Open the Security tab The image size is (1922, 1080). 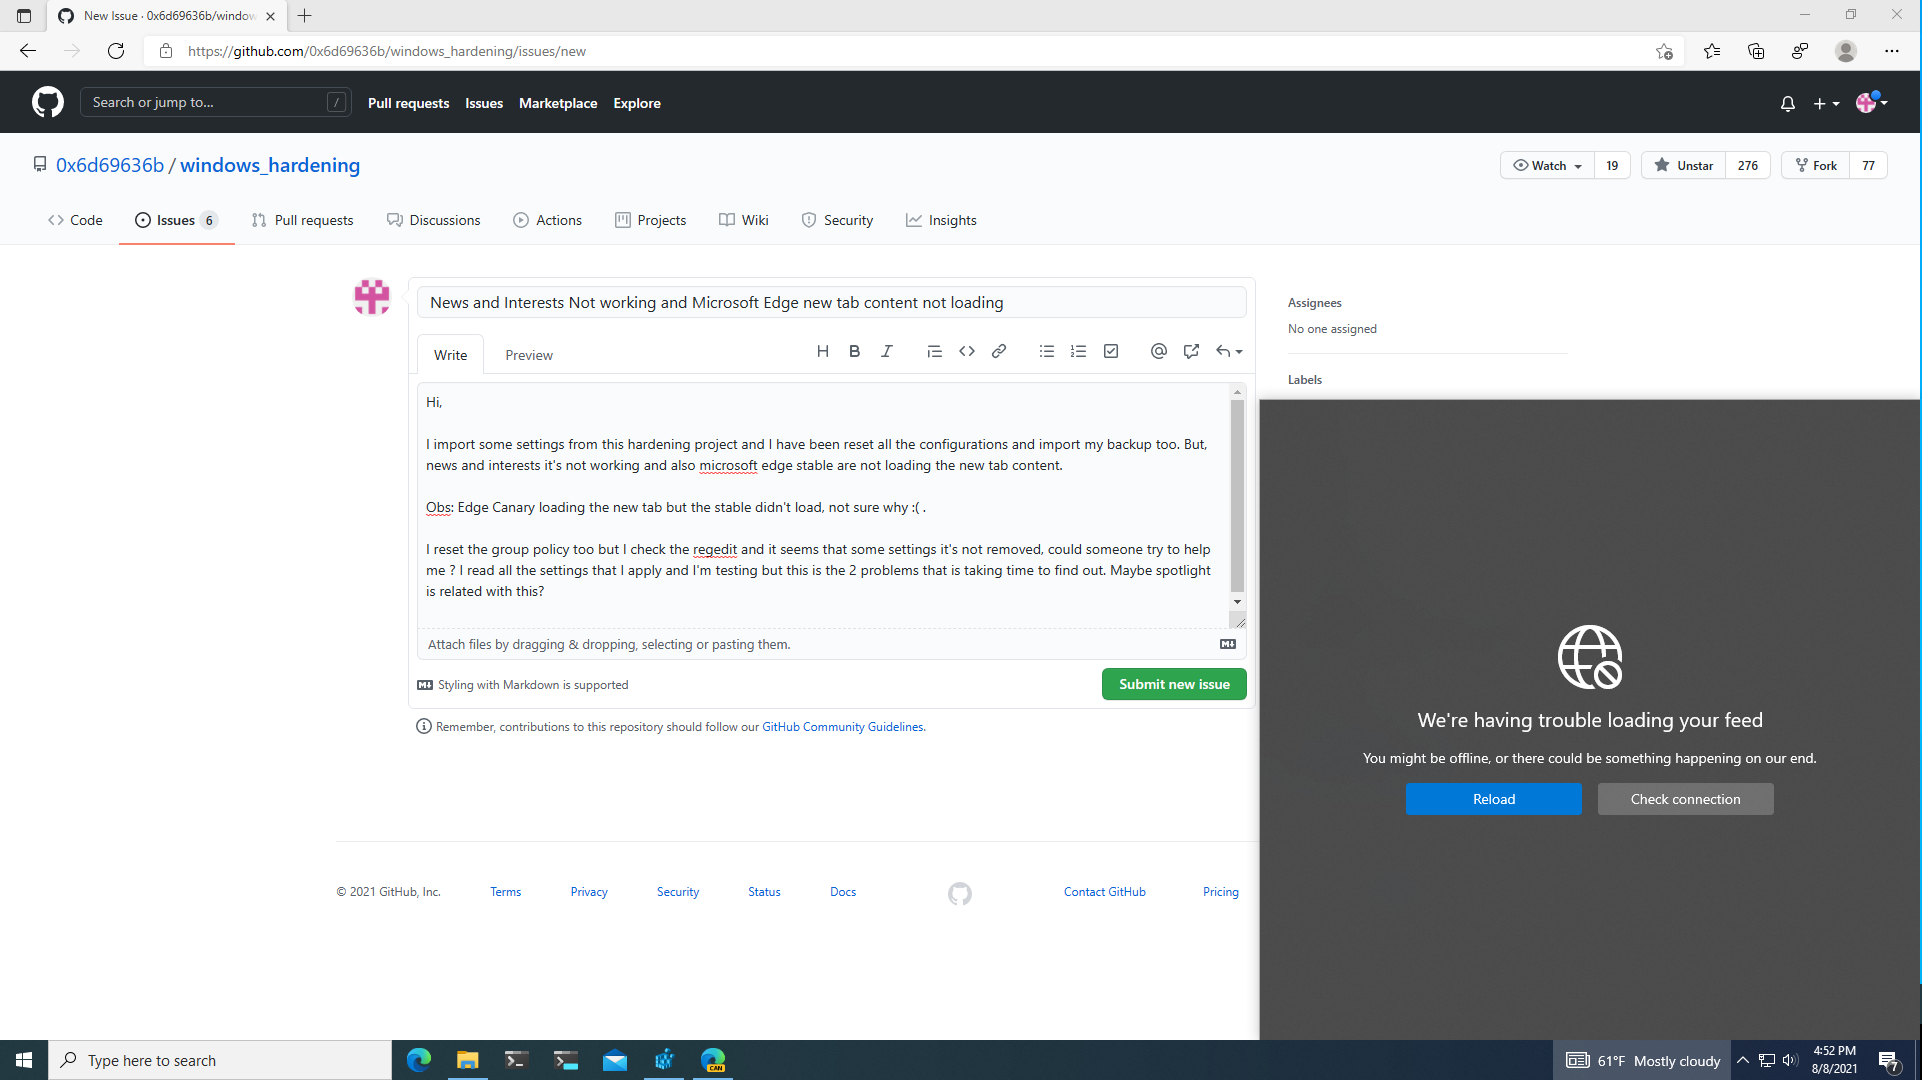(837, 220)
